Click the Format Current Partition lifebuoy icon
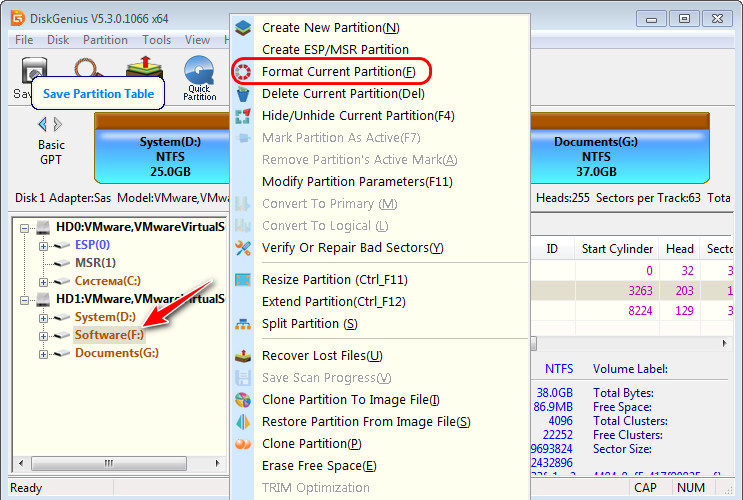 point(243,72)
